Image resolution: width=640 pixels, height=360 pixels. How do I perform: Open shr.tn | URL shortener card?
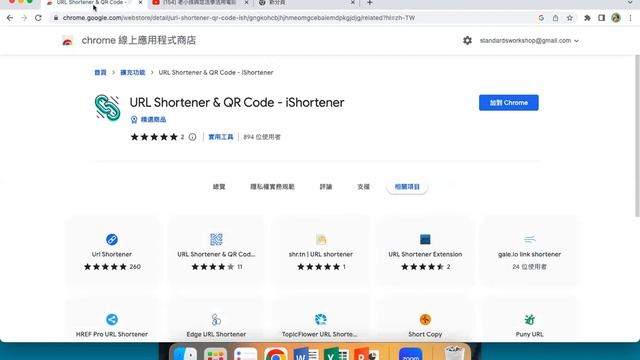(321, 251)
